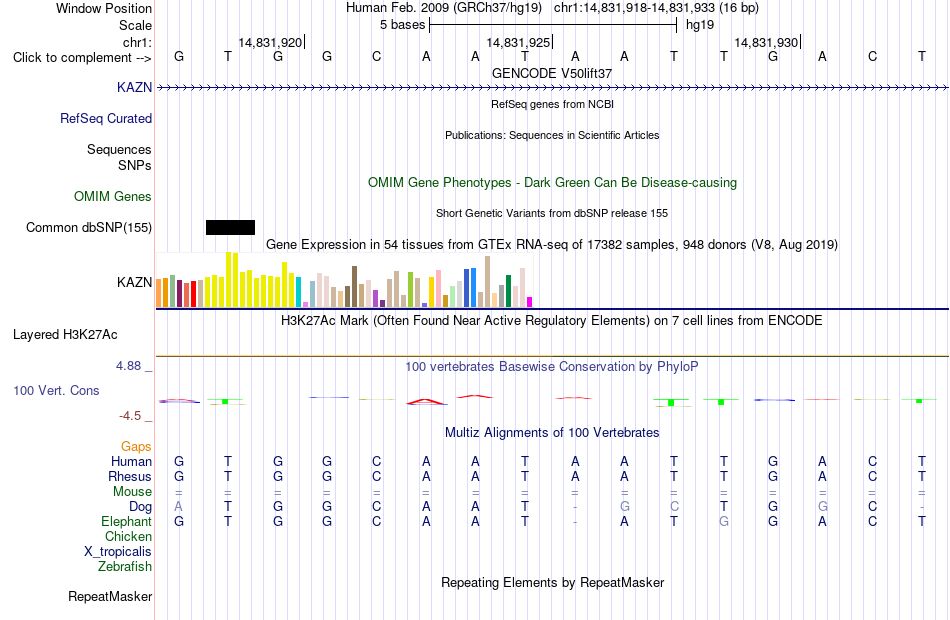
Task: Click the SNPs track label
Action: [x=135, y=165]
